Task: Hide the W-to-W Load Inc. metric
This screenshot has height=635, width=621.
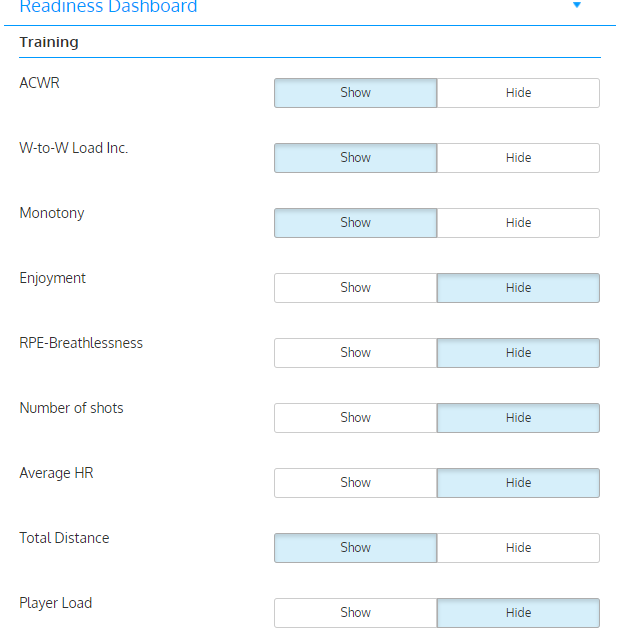Action: (518, 158)
